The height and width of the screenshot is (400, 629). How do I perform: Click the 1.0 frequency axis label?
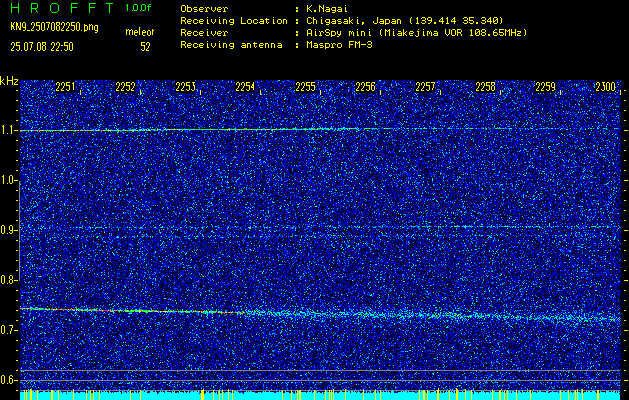[x=9, y=180]
